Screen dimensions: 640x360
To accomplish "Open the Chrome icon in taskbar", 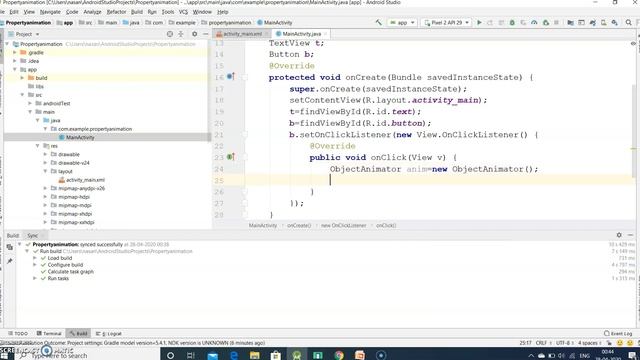I will [339, 355].
